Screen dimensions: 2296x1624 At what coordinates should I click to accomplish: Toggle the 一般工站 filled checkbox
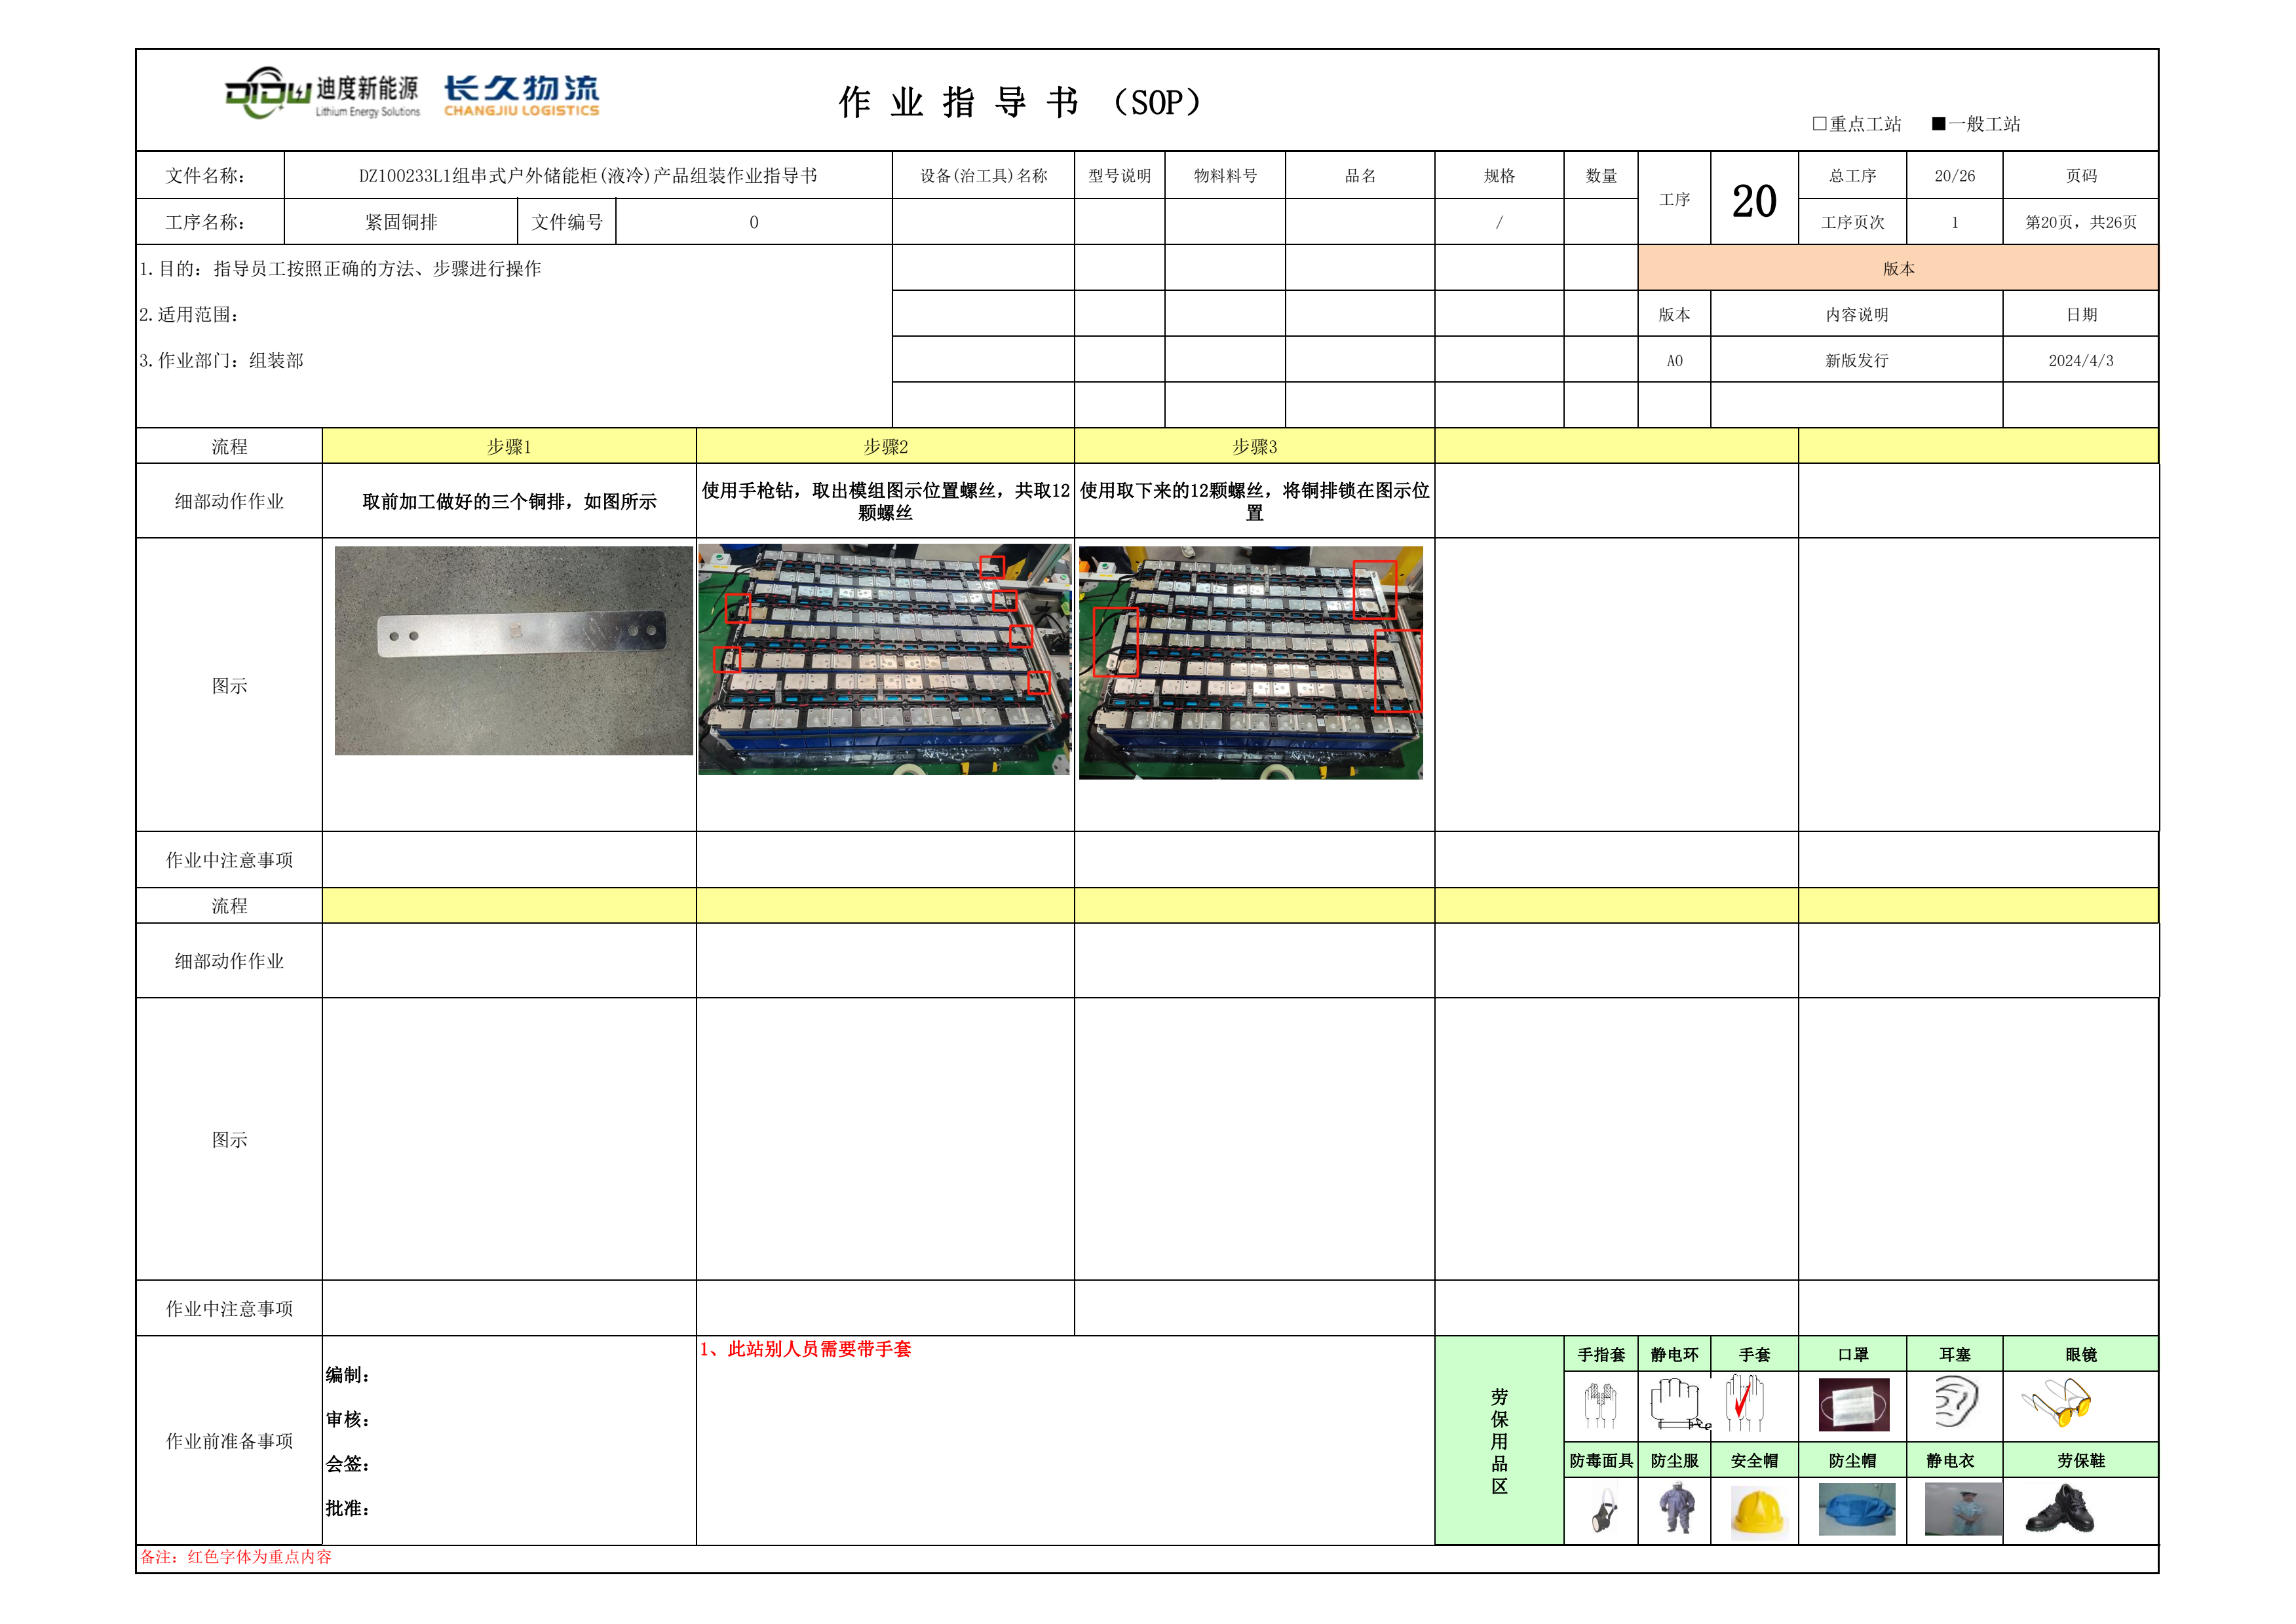pyautogui.click(x=1938, y=124)
